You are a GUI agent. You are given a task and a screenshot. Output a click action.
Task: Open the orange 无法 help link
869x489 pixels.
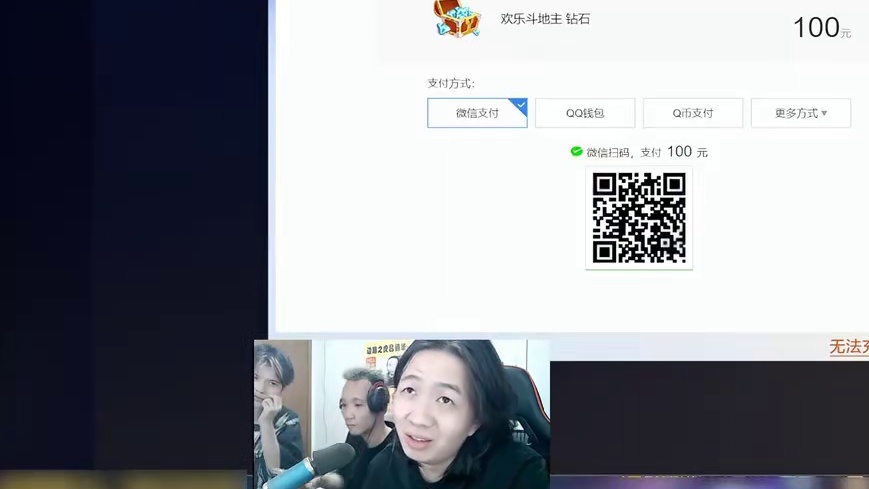pyautogui.click(x=849, y=347)
